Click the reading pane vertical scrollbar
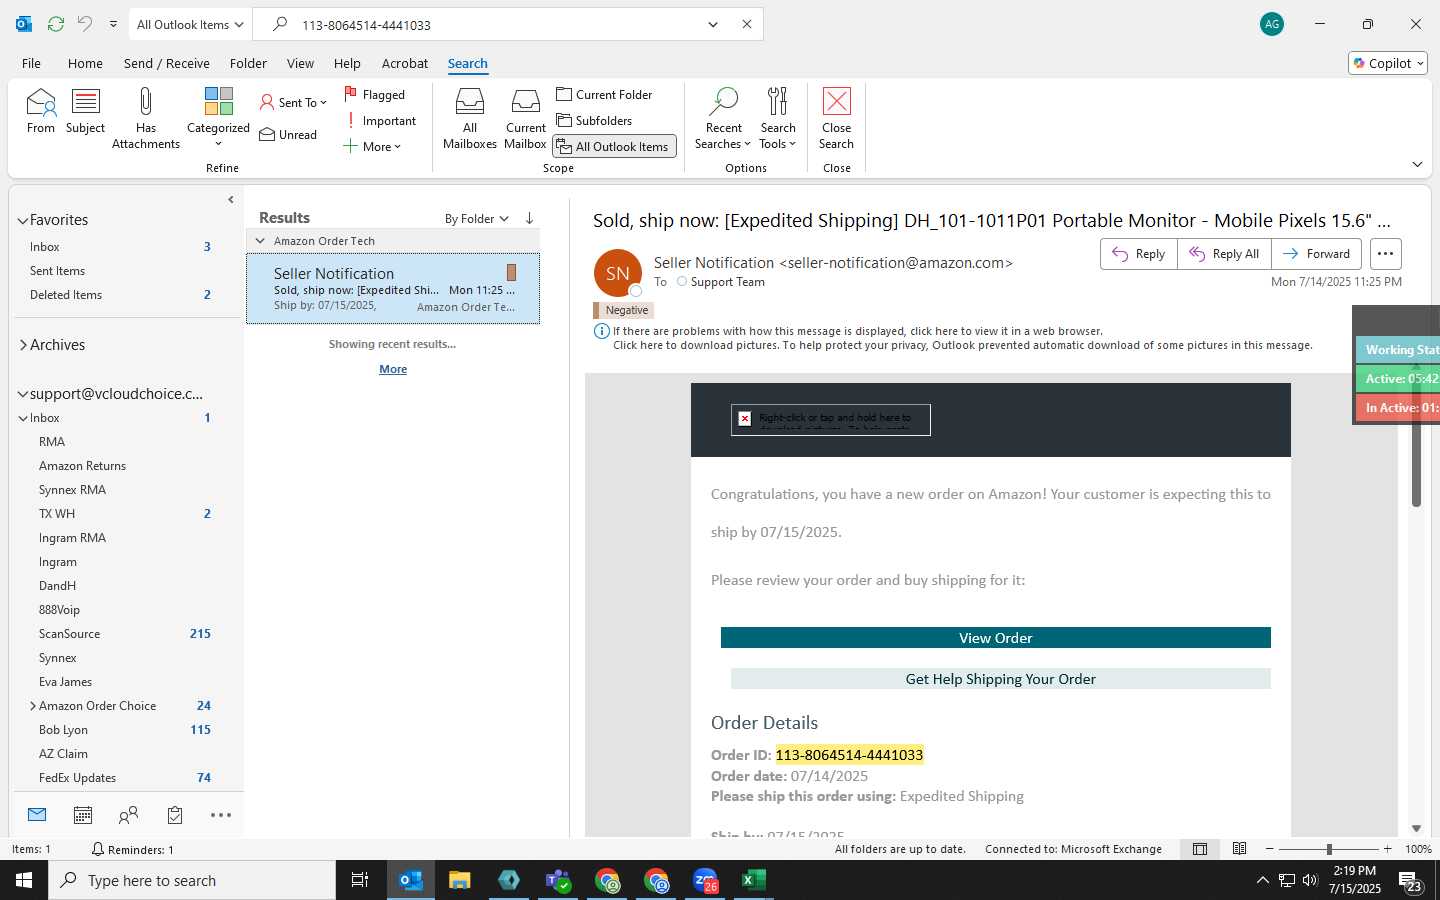Viewport: 1440px width, 900px height. click(1416, 440)
